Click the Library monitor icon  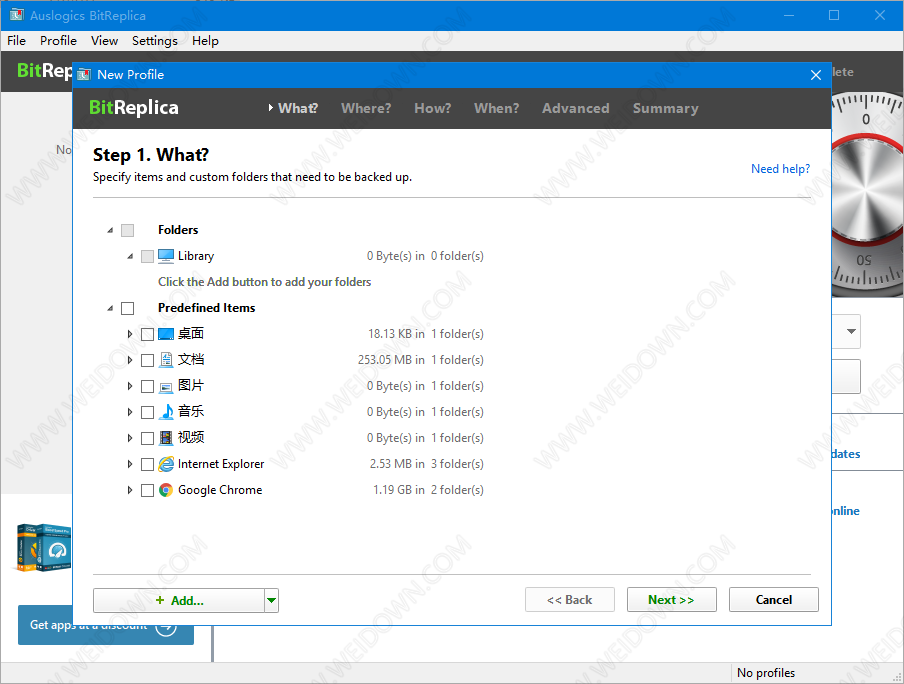(166, 256)
